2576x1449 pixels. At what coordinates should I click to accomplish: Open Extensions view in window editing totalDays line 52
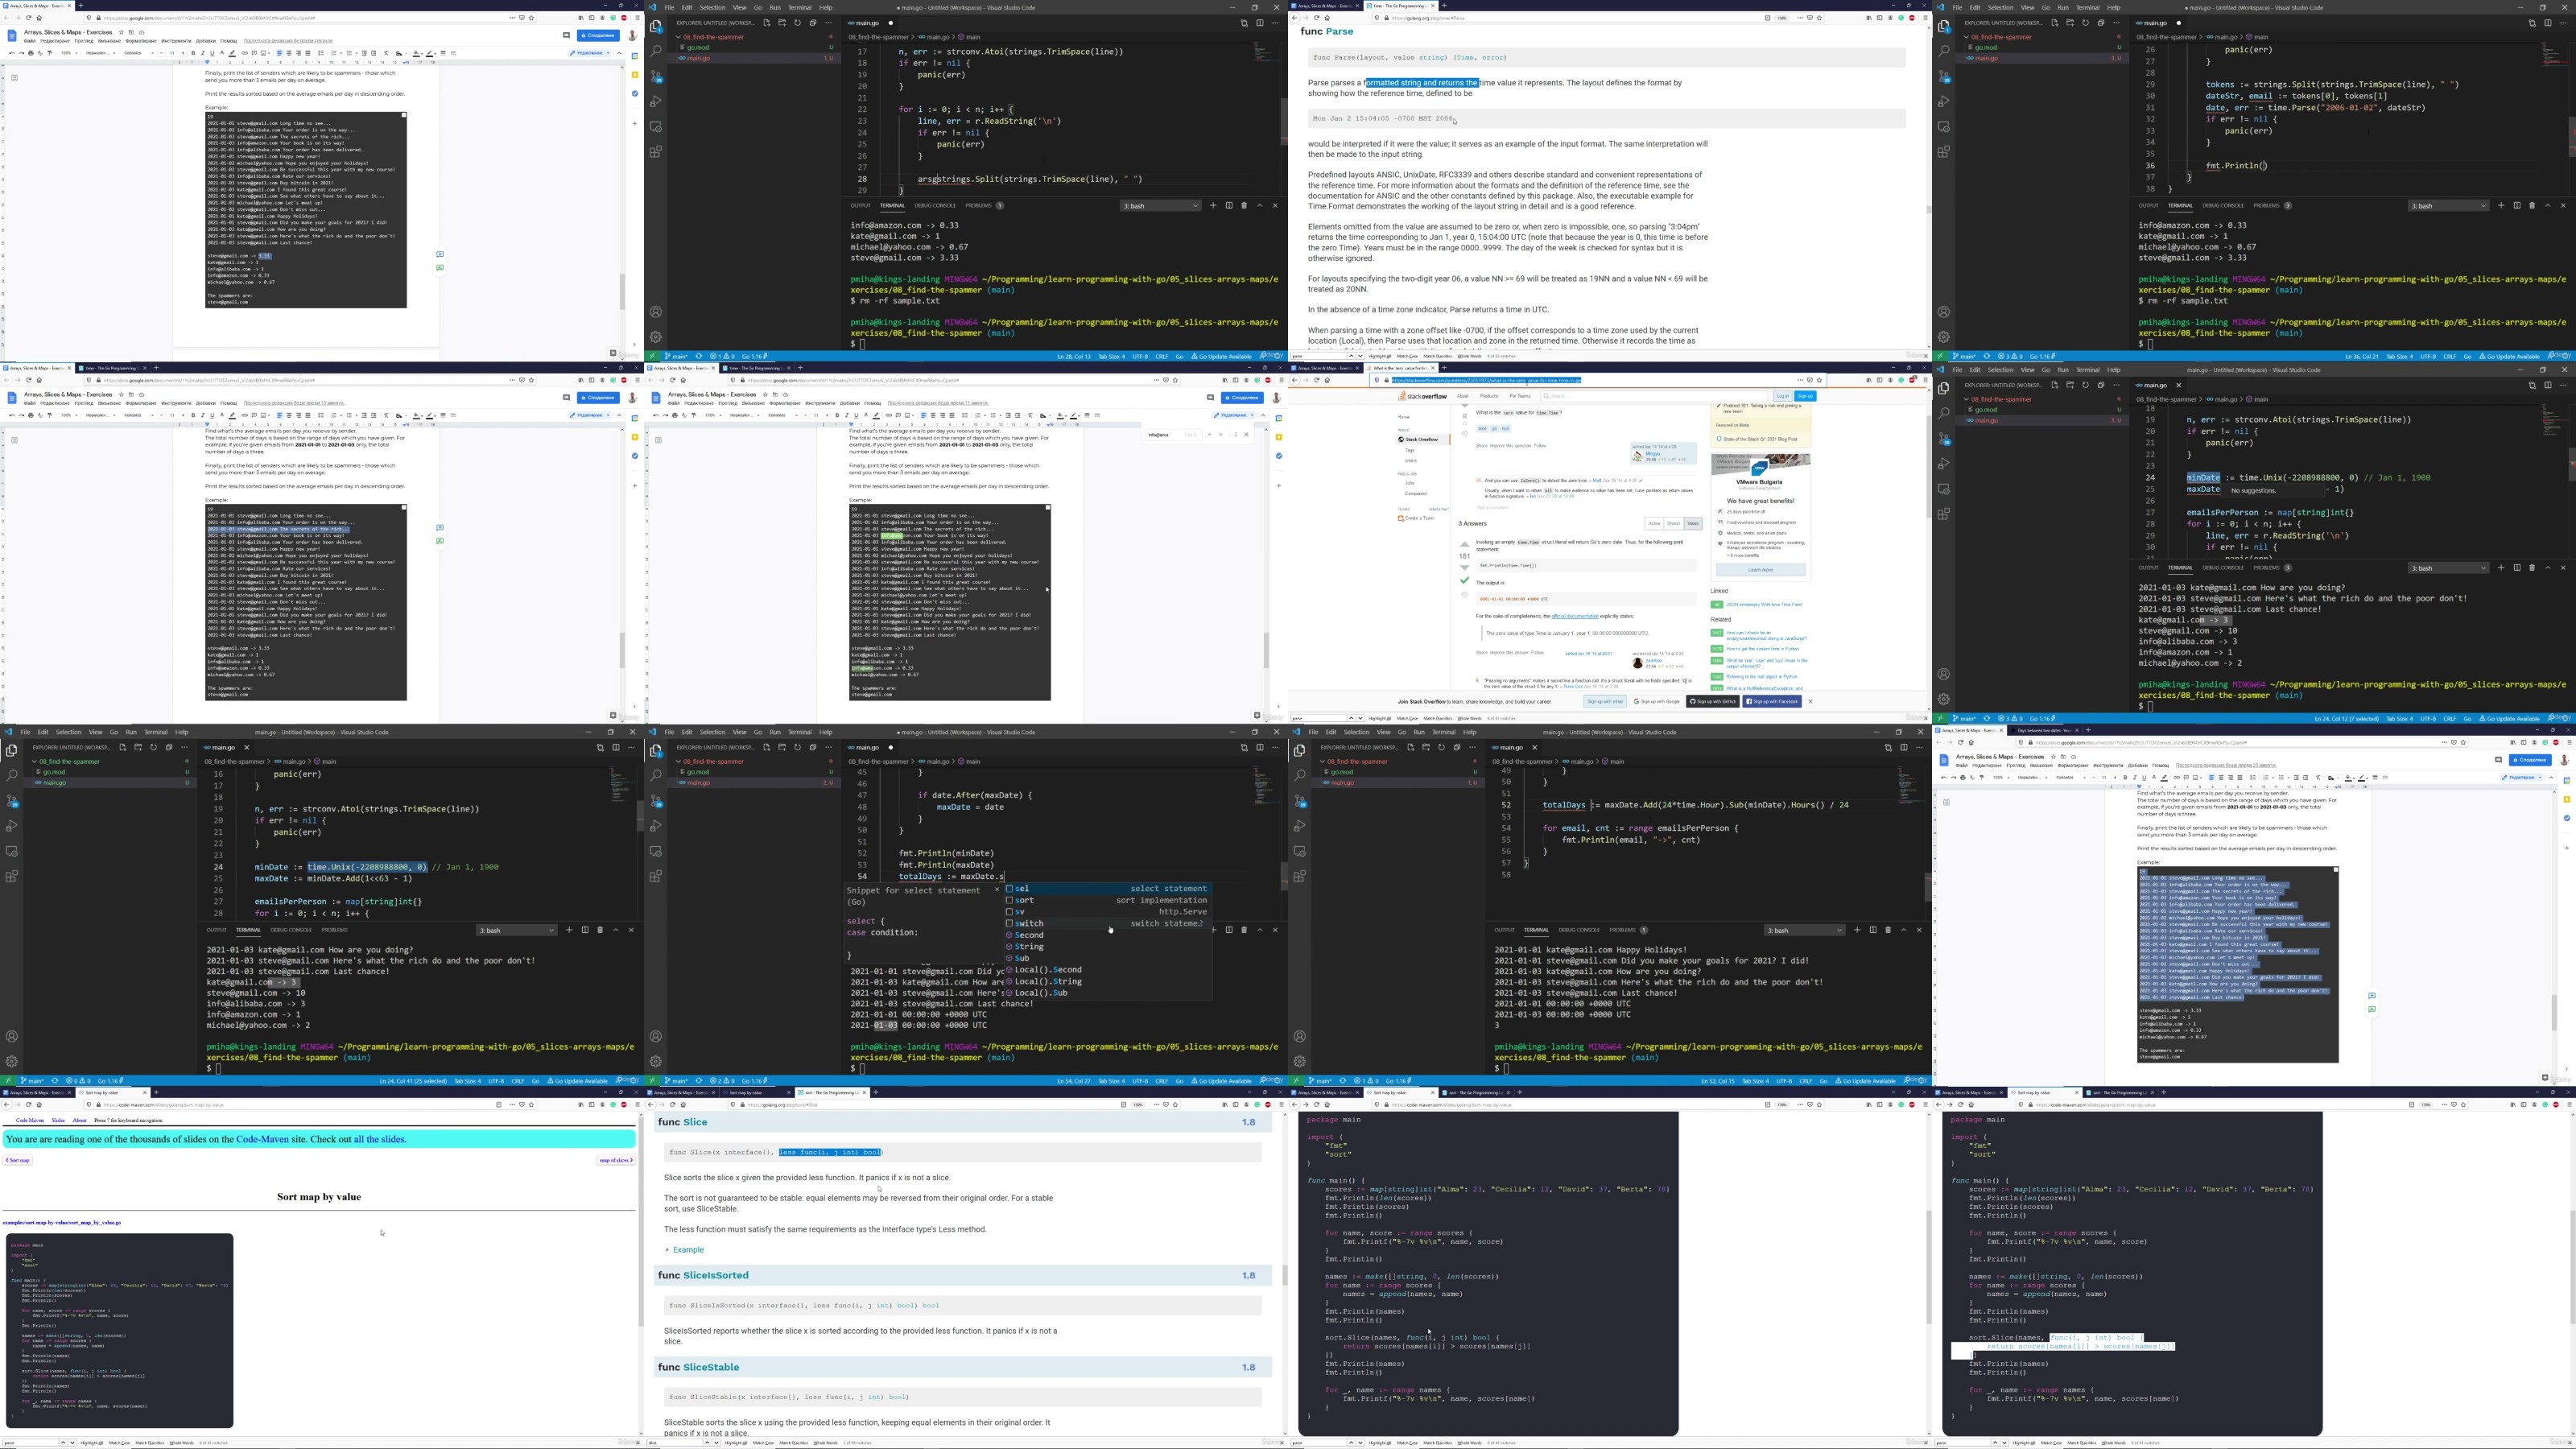coord(1300,876)
